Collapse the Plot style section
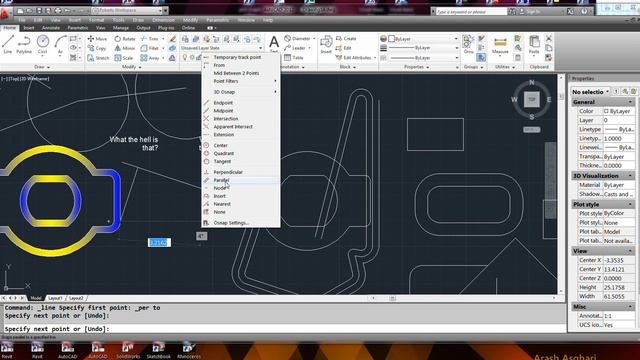Image resolution: width=640 pixels, height=360 pixels. coord(631,204)
